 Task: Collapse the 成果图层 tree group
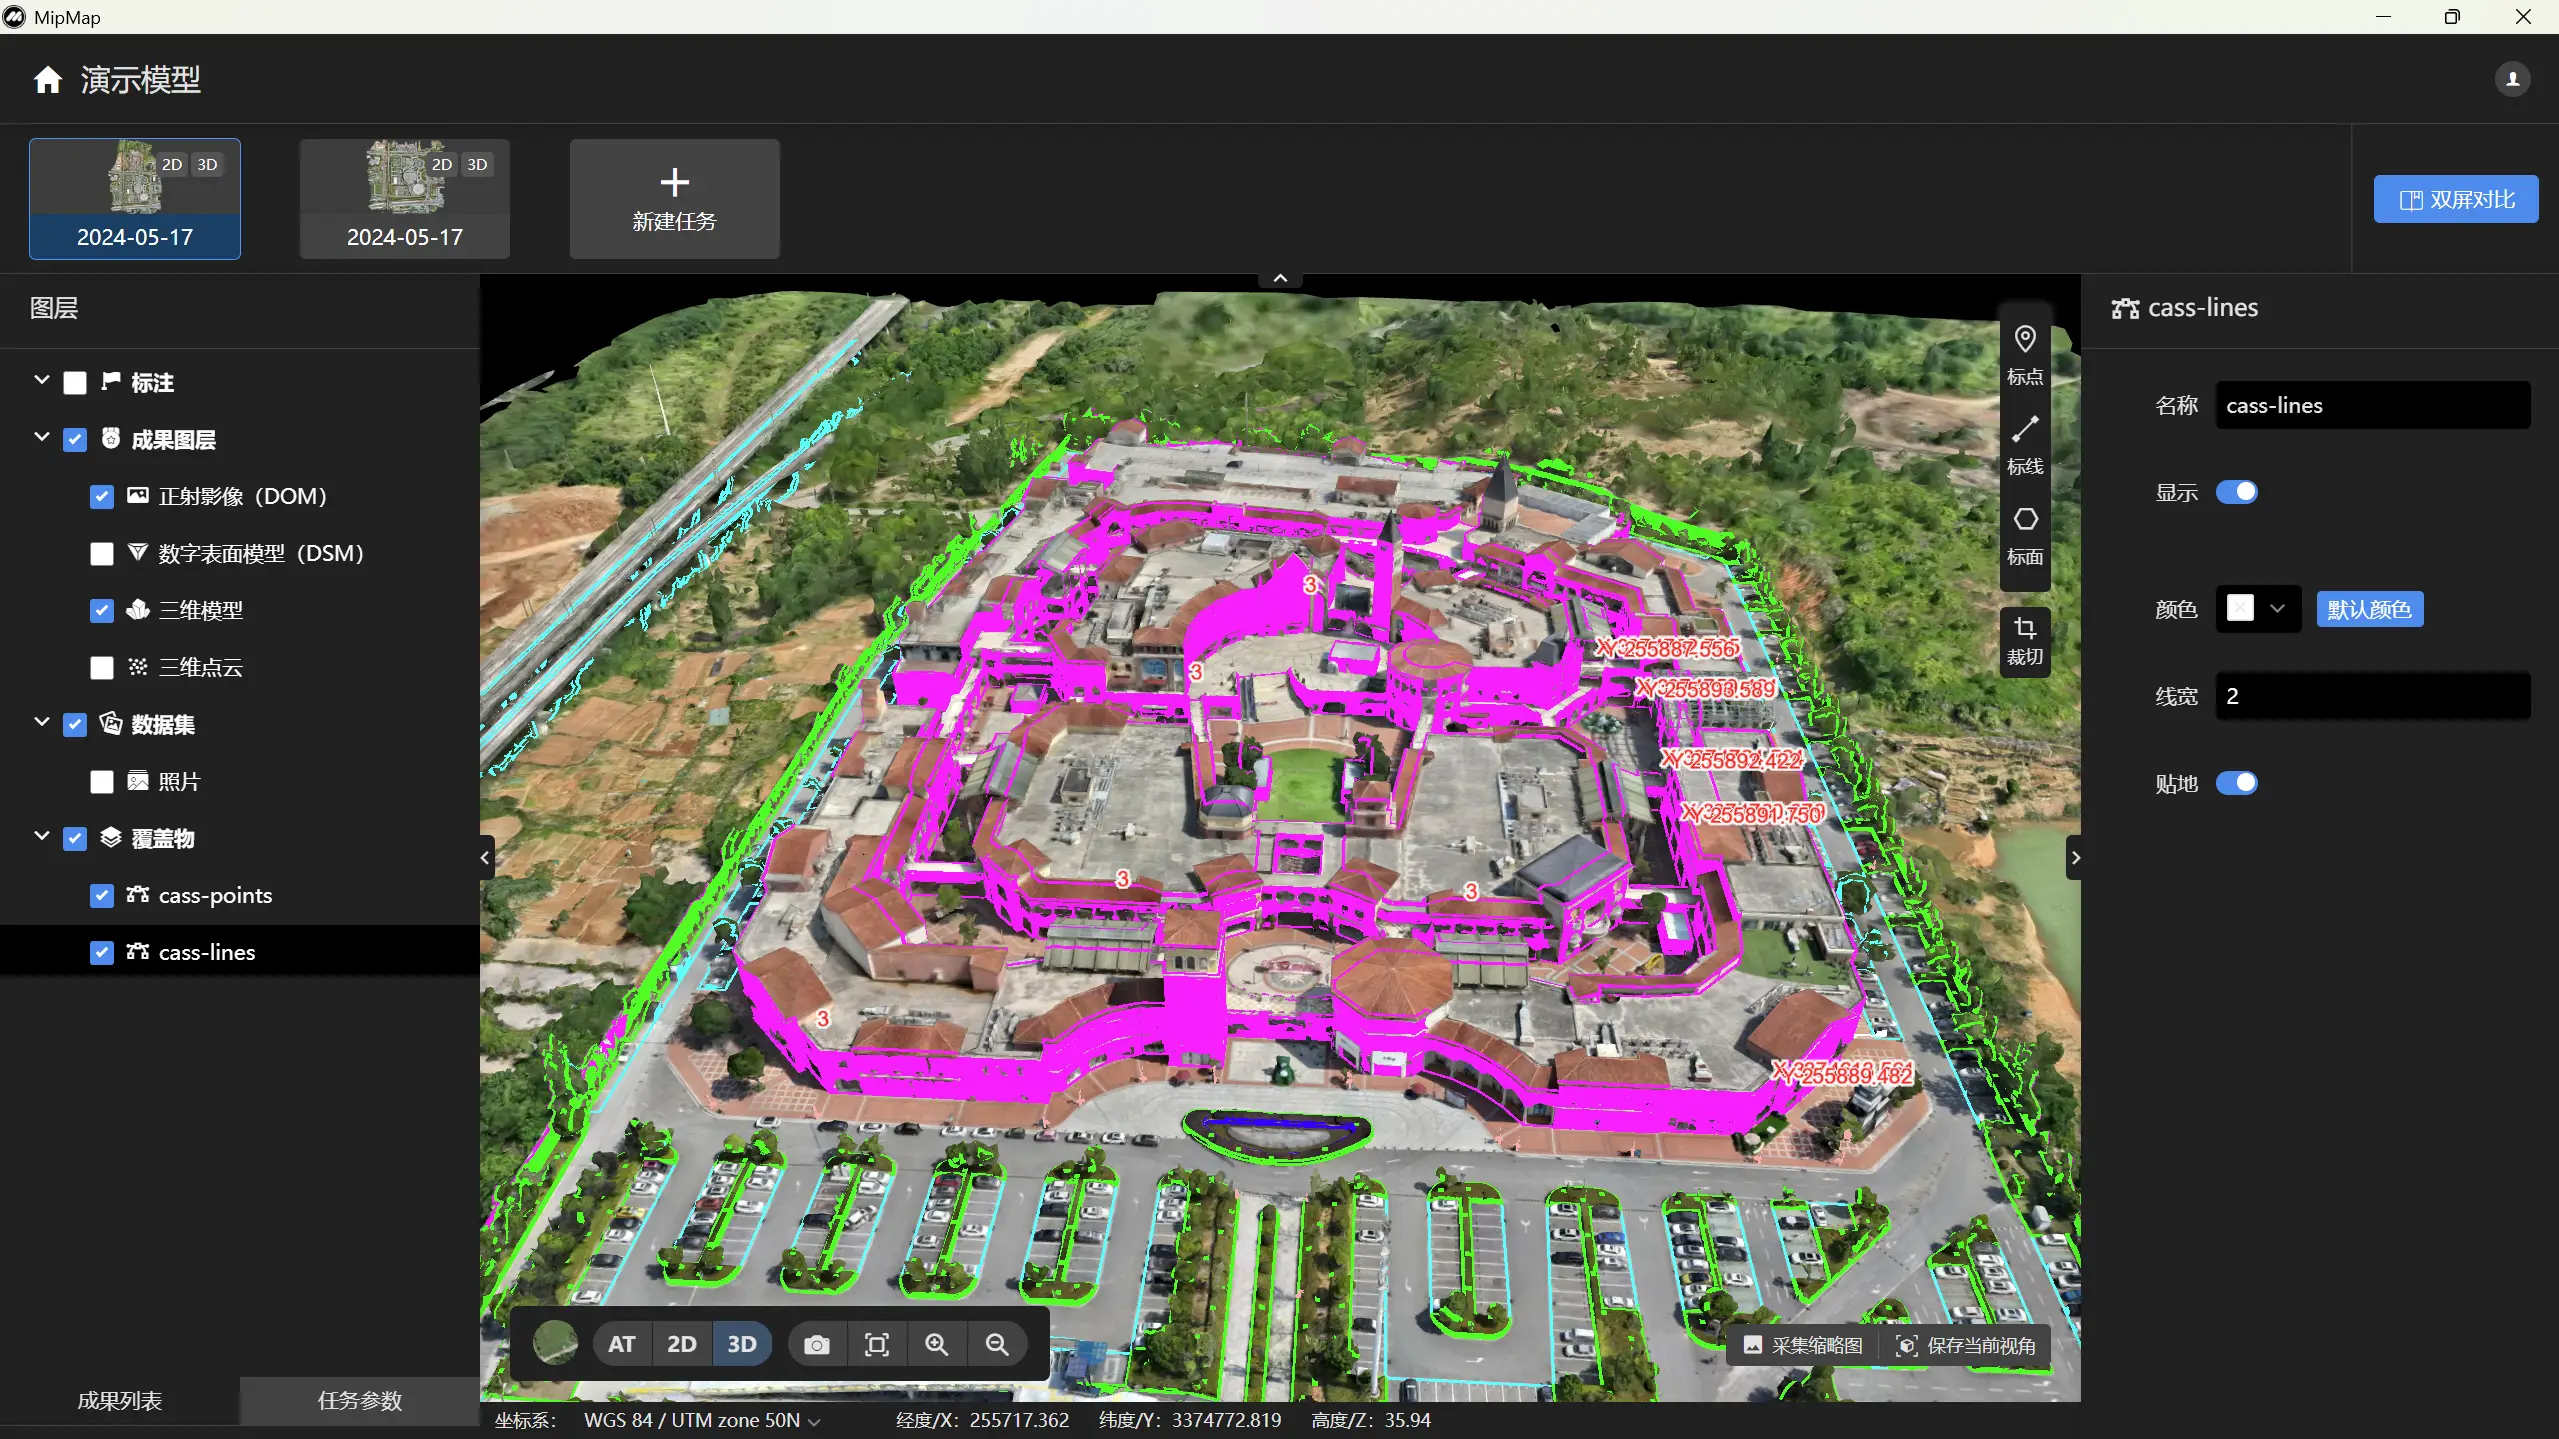pos(41,438)
